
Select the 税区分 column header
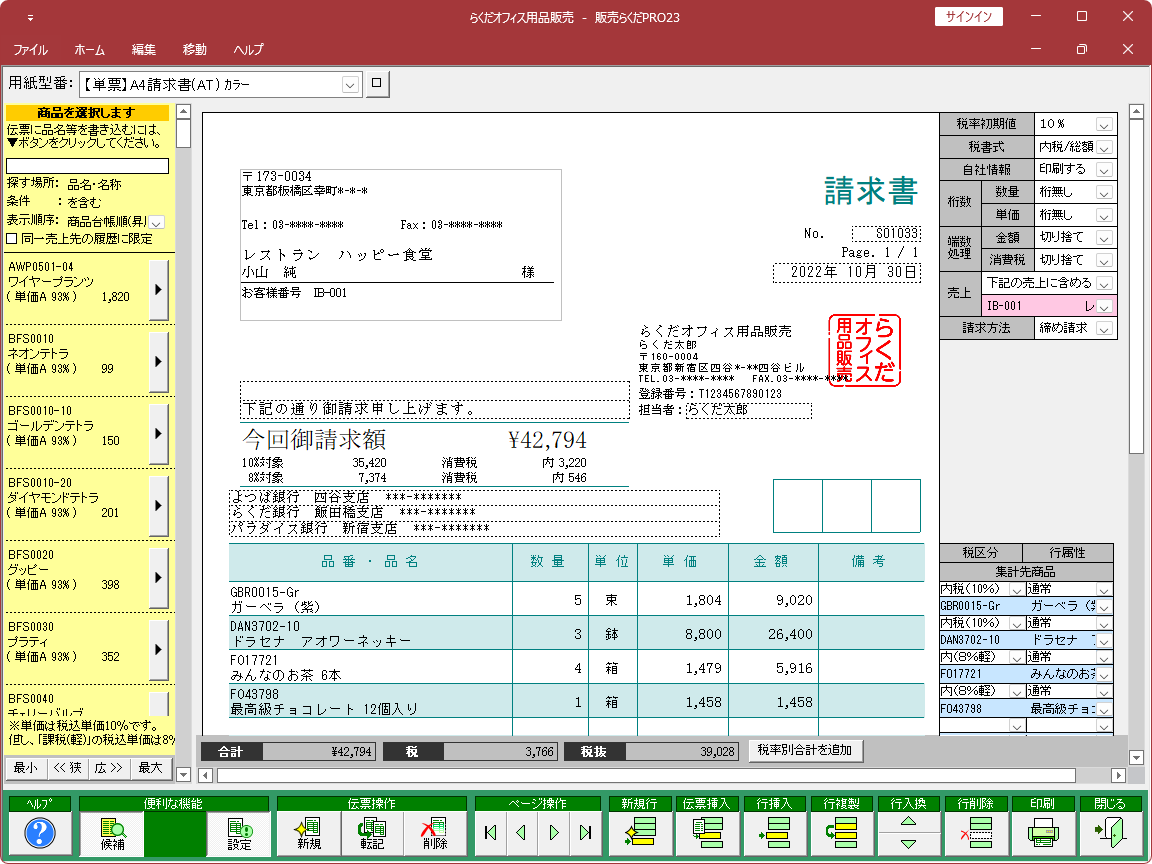pos(980,552)
